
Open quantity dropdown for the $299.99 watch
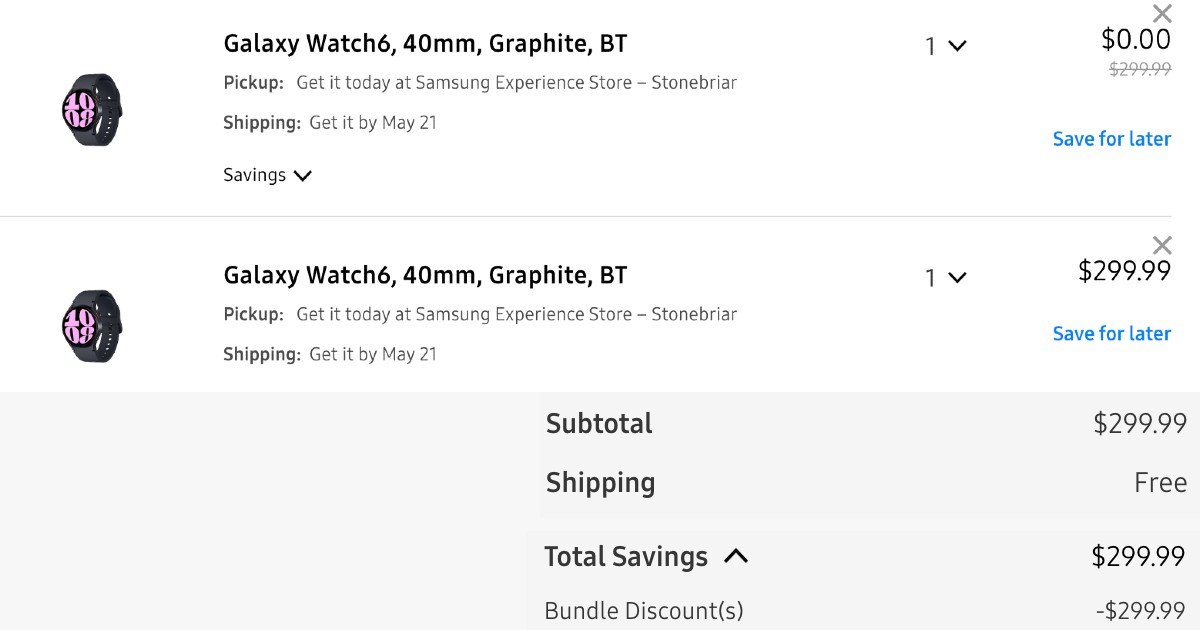[x=945, y=277]
